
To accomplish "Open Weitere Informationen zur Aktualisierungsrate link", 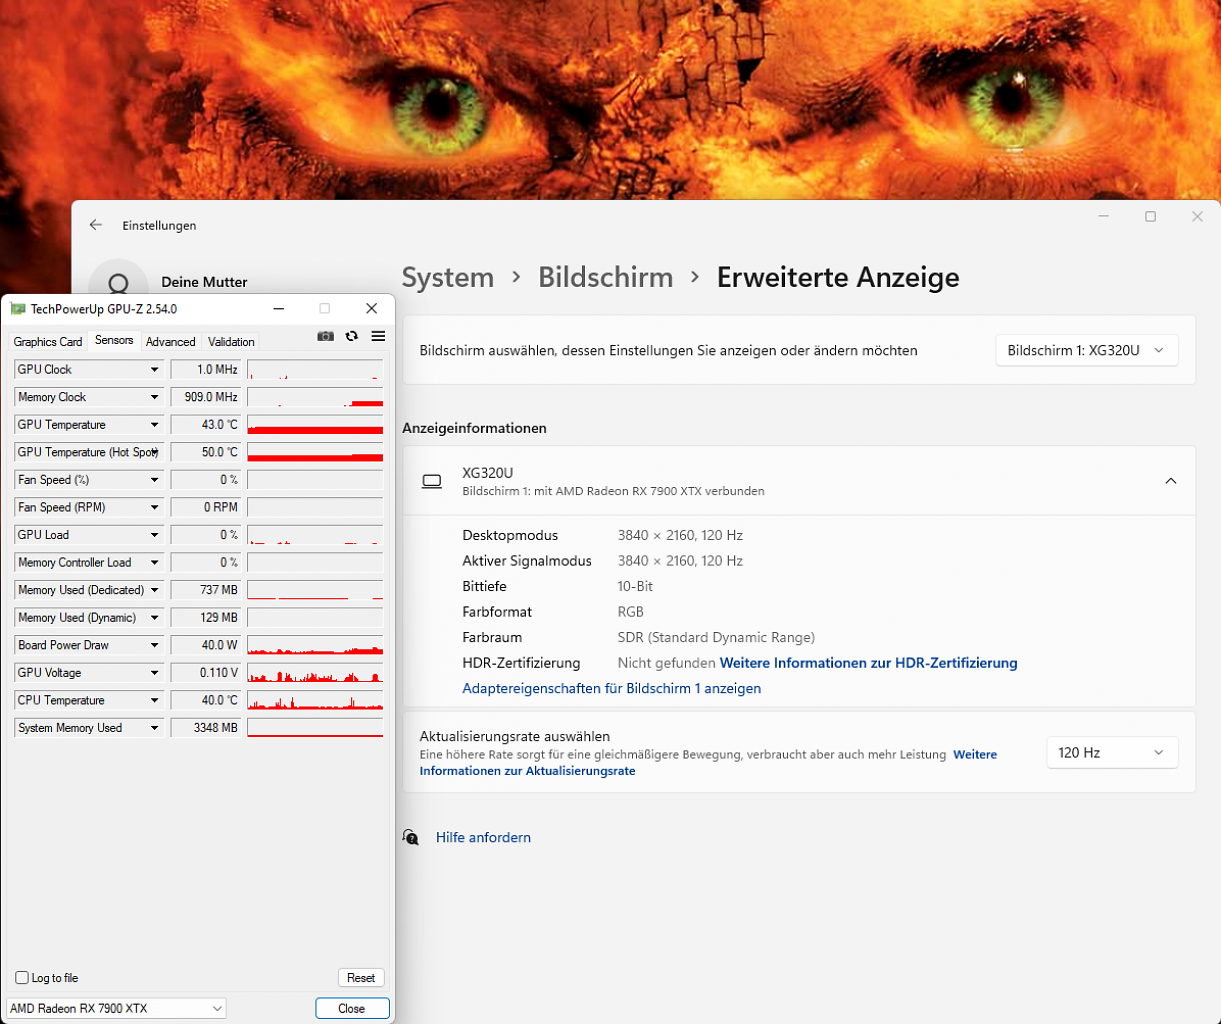I will [x=708, y=763].
